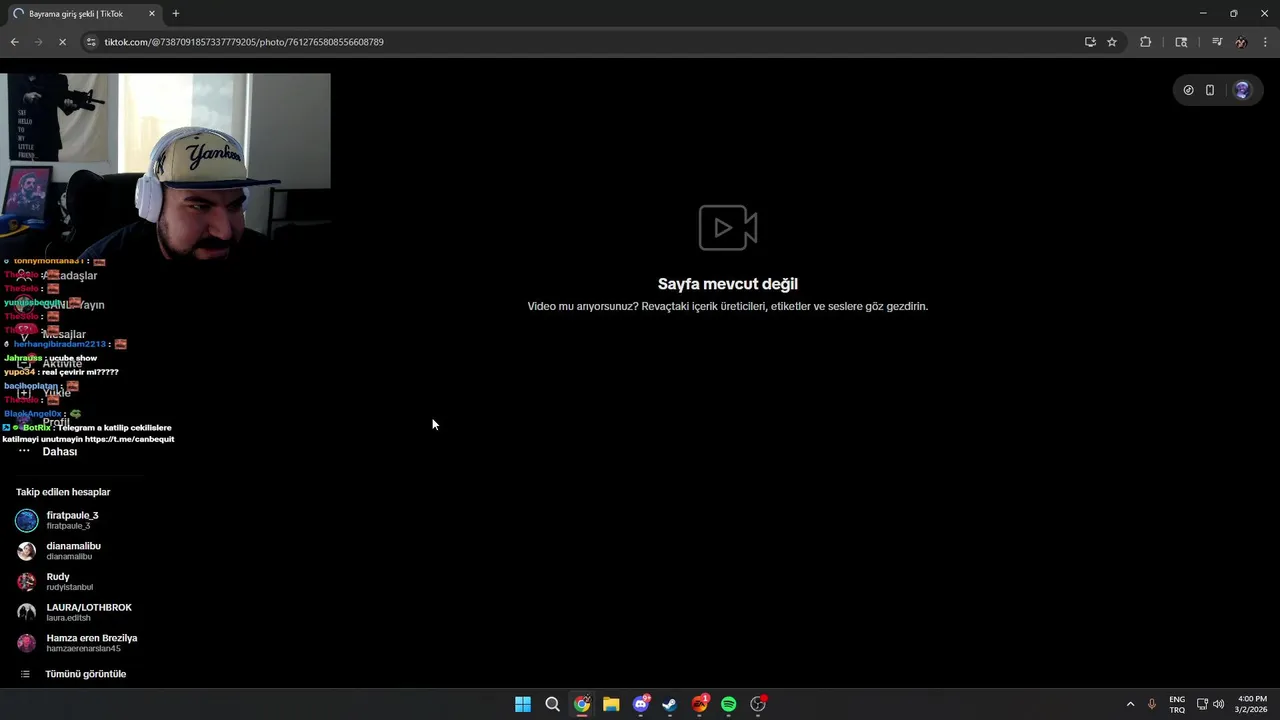
Task: Click dianamalibu profile avatar
Action: coord(27,551)
